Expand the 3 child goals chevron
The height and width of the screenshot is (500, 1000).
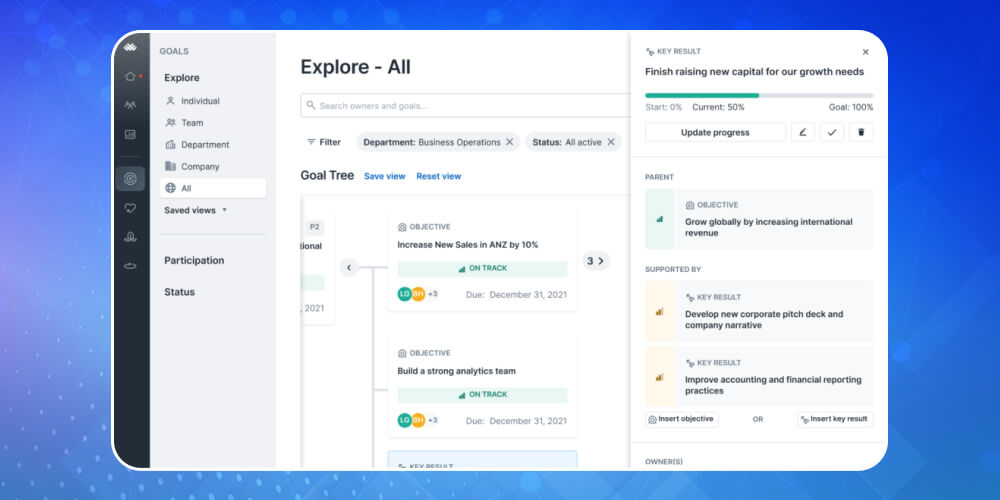(596, 261)
